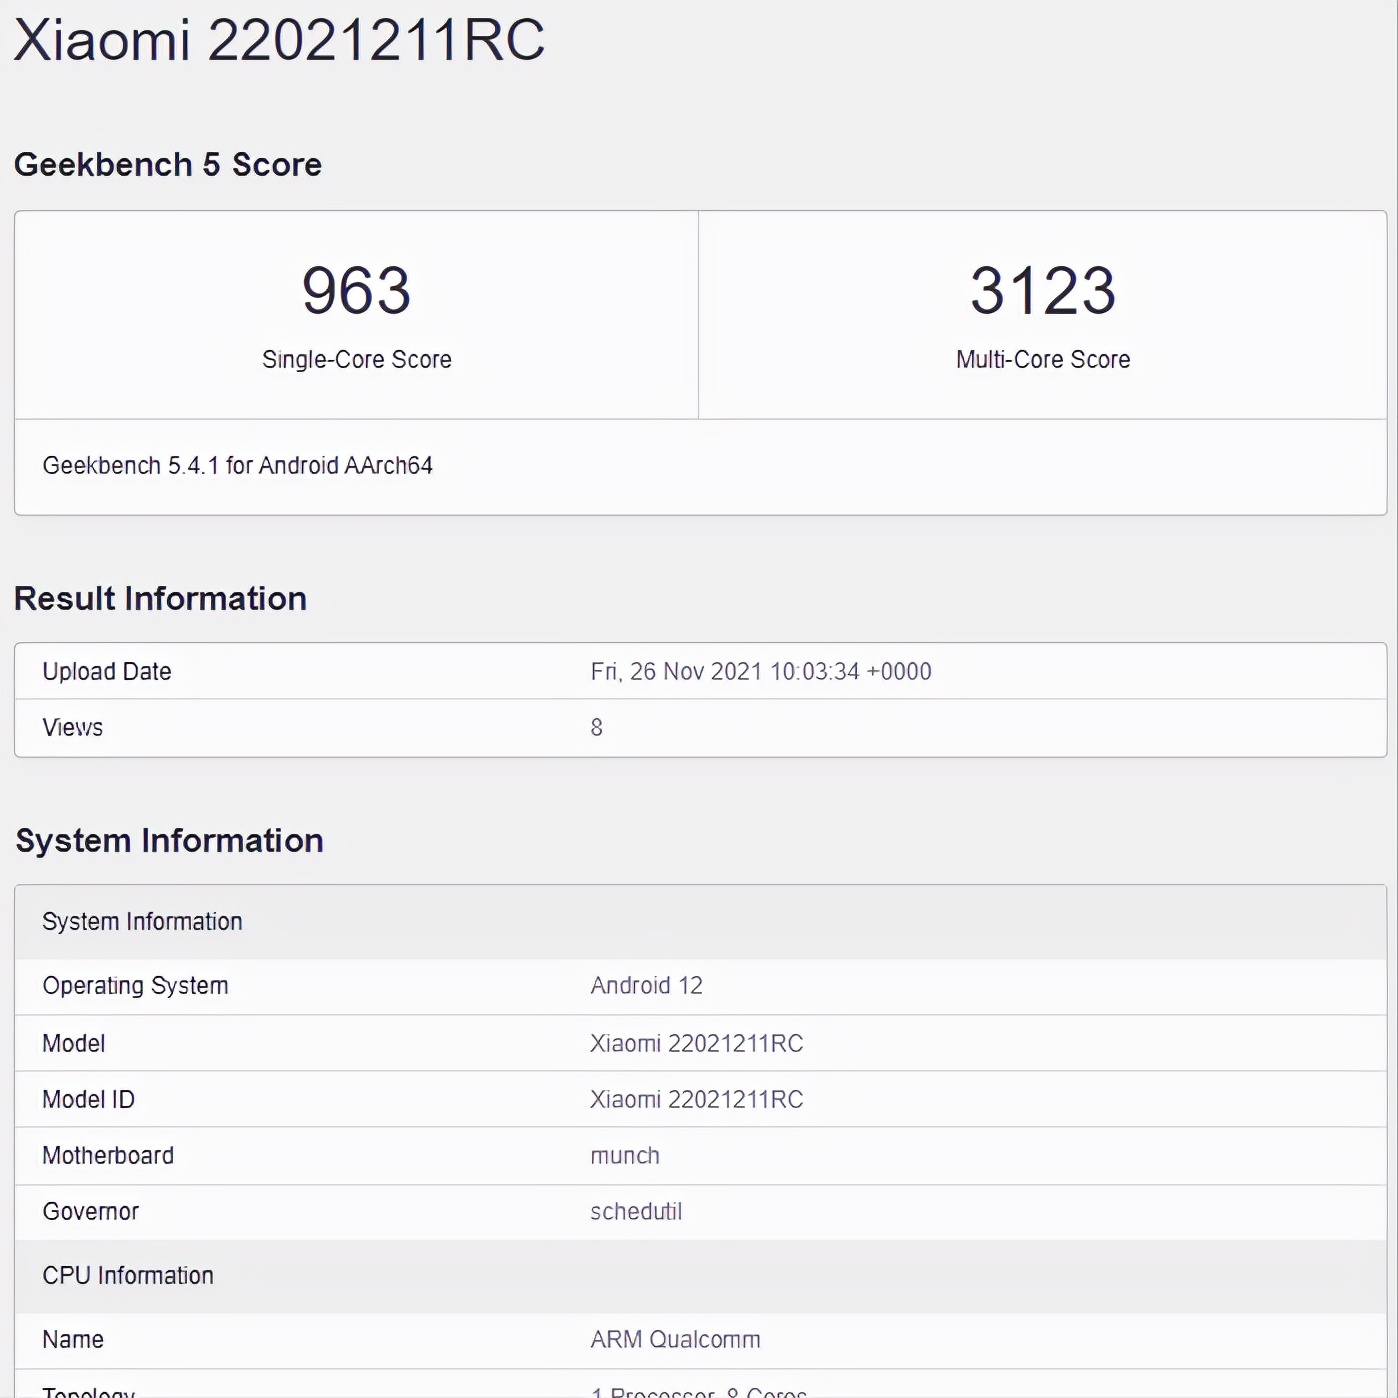This screenshot has width=1398, height=1398.
Task: Click the single-core score value 963
Action: point(357,290)
